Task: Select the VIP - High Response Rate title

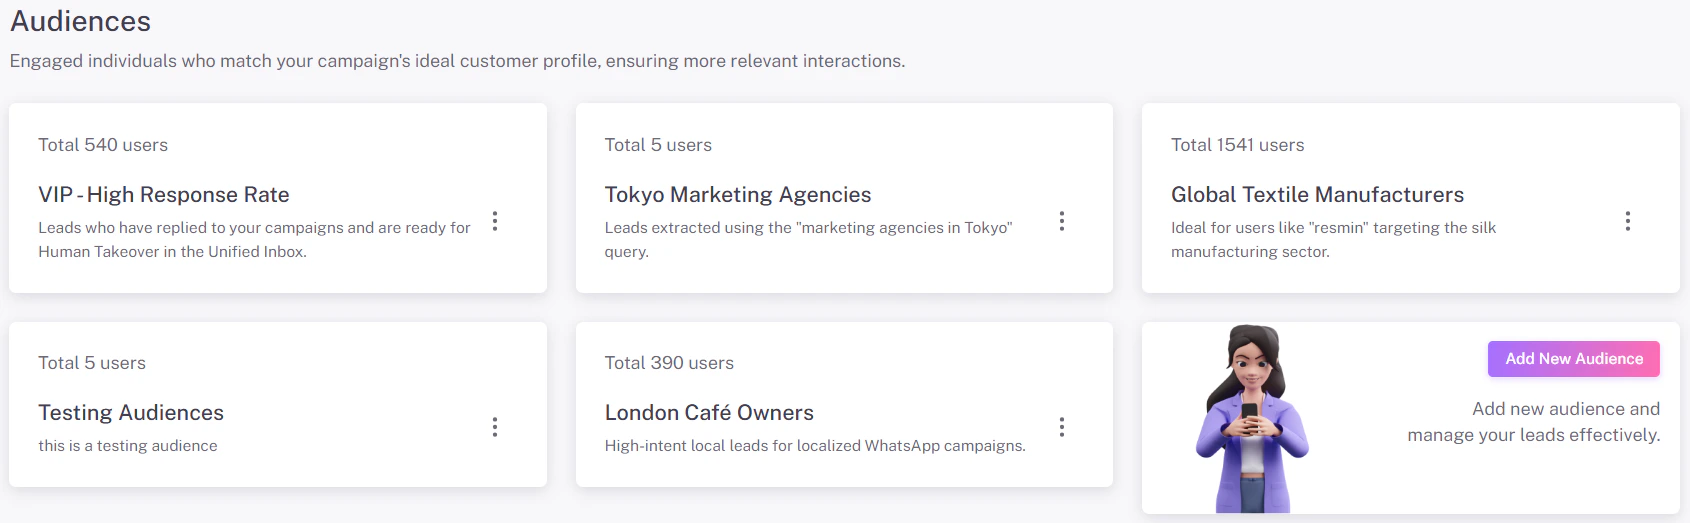Action: [164, 195]
